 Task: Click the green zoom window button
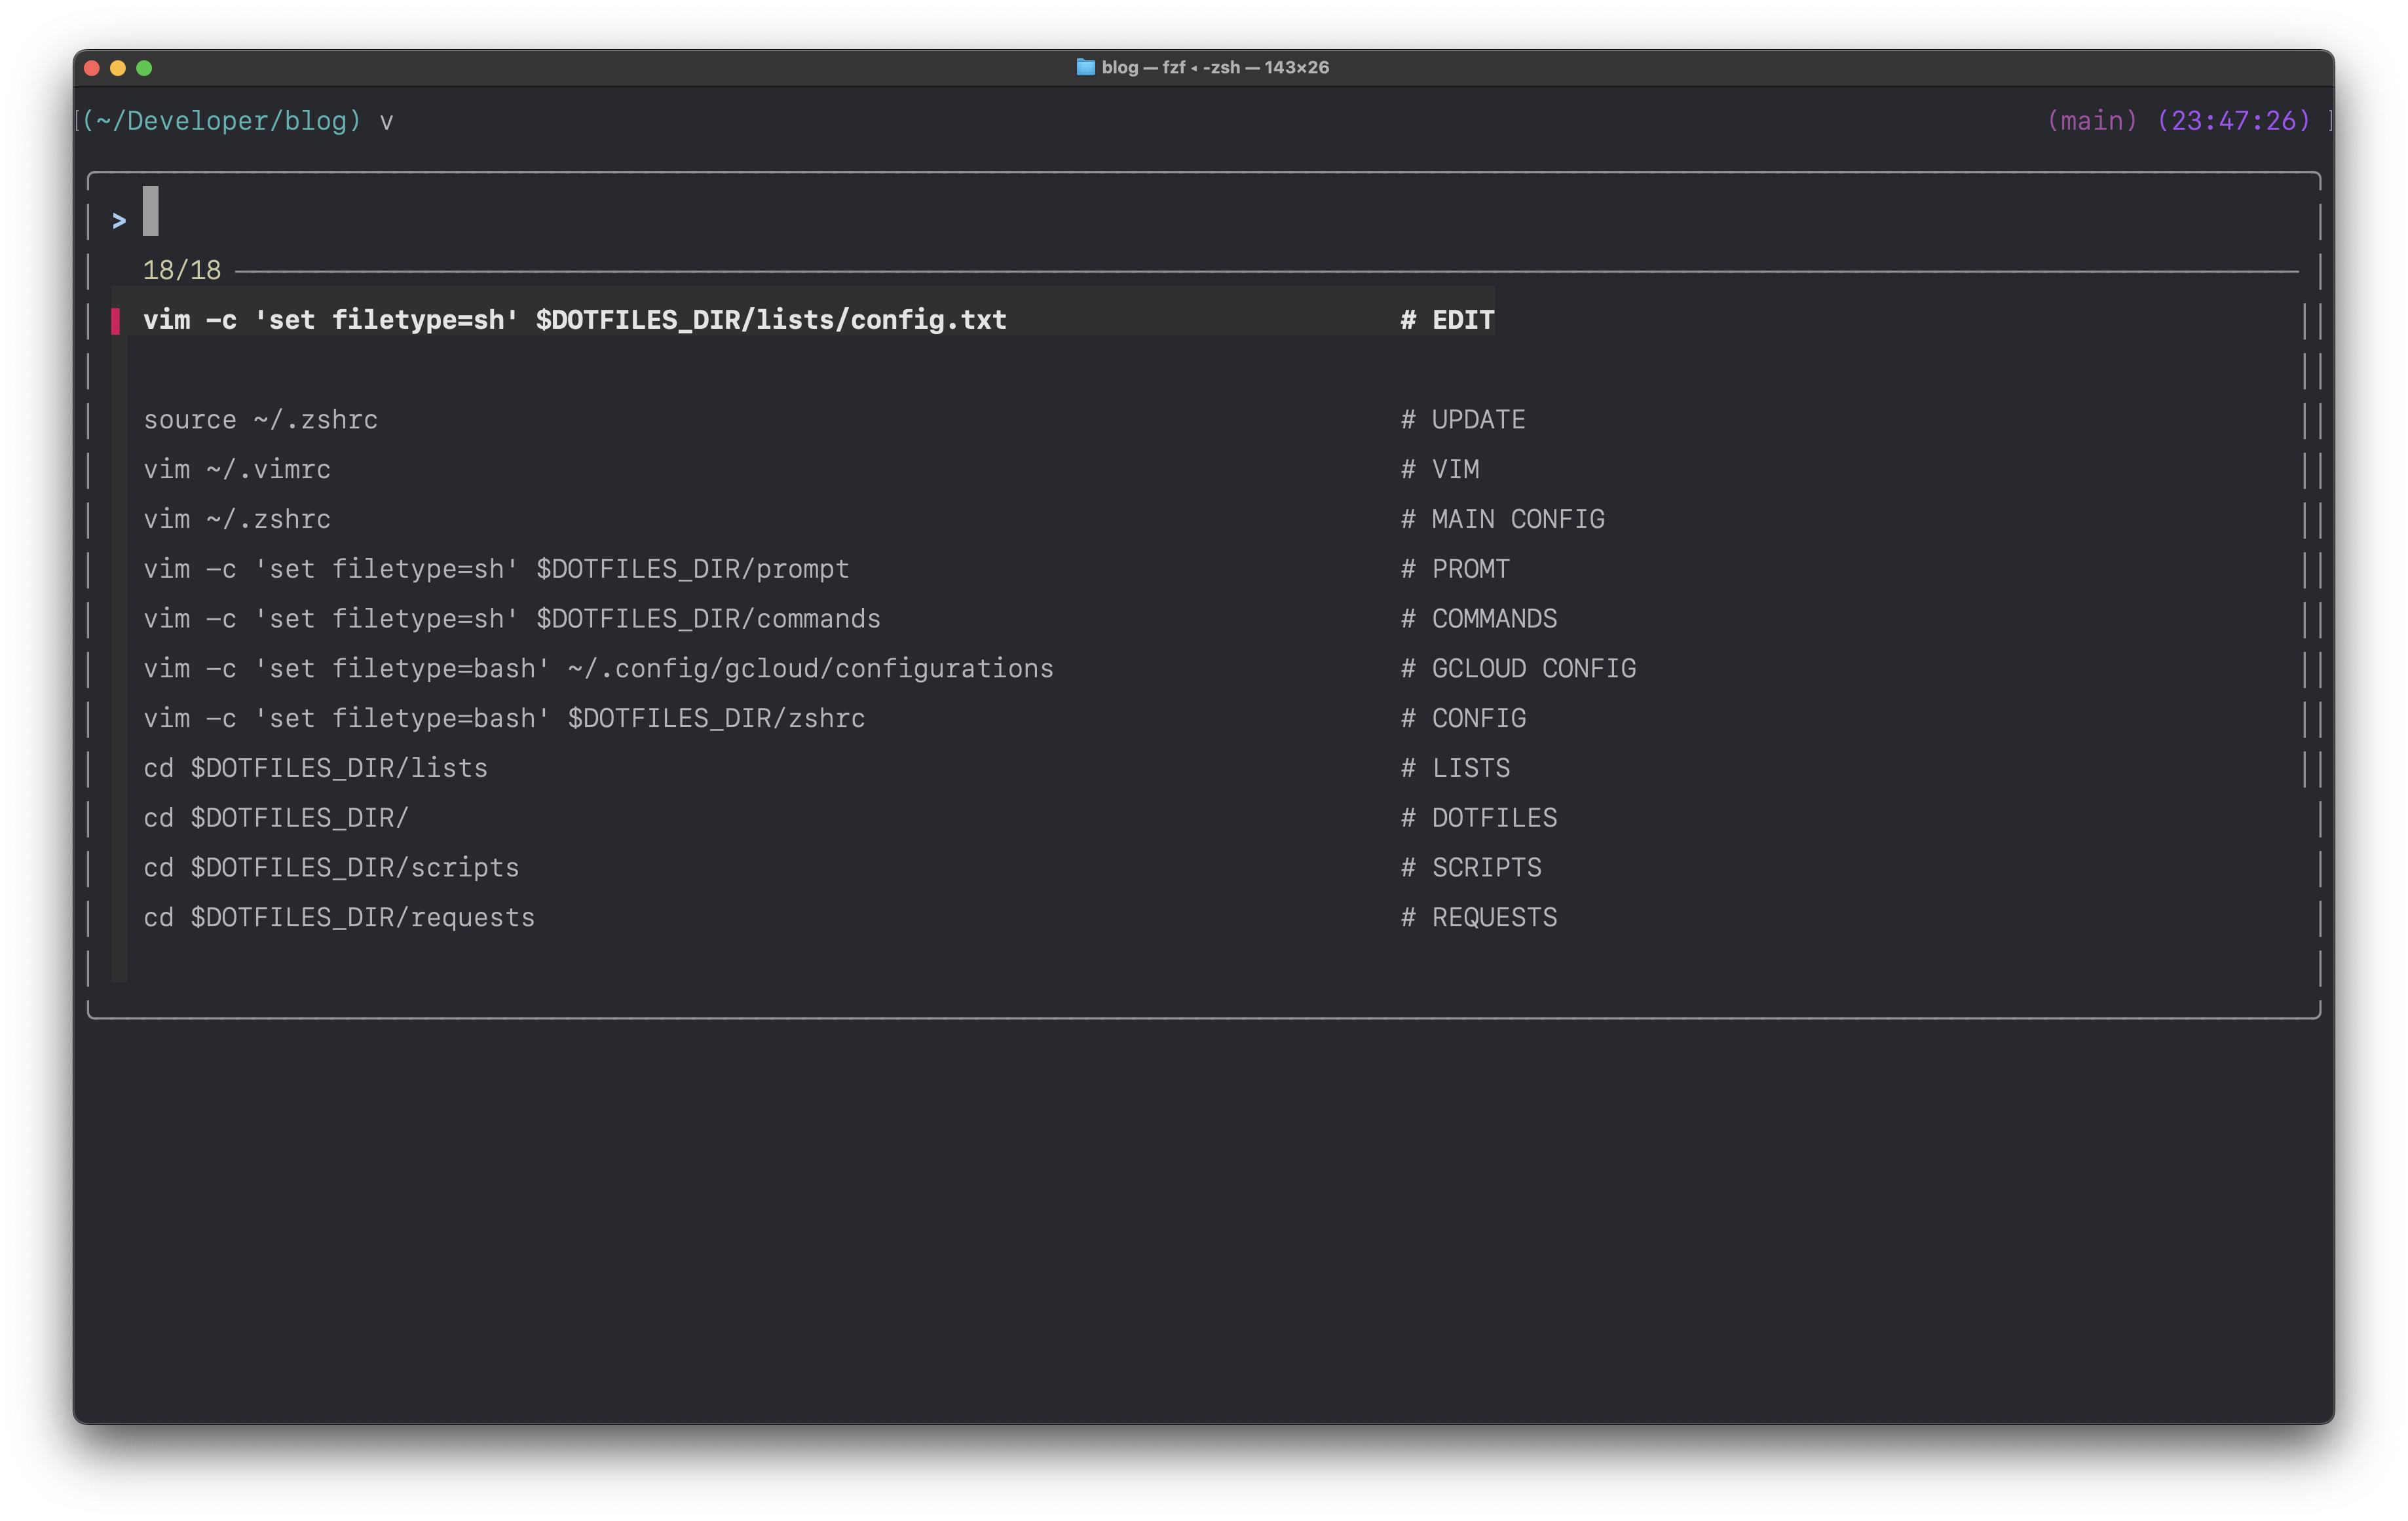[144, 68]
